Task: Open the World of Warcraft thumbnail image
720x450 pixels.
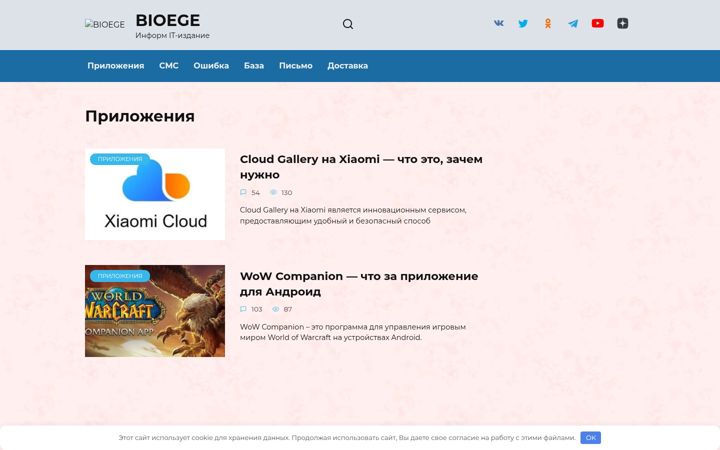Action: (155, 311)
